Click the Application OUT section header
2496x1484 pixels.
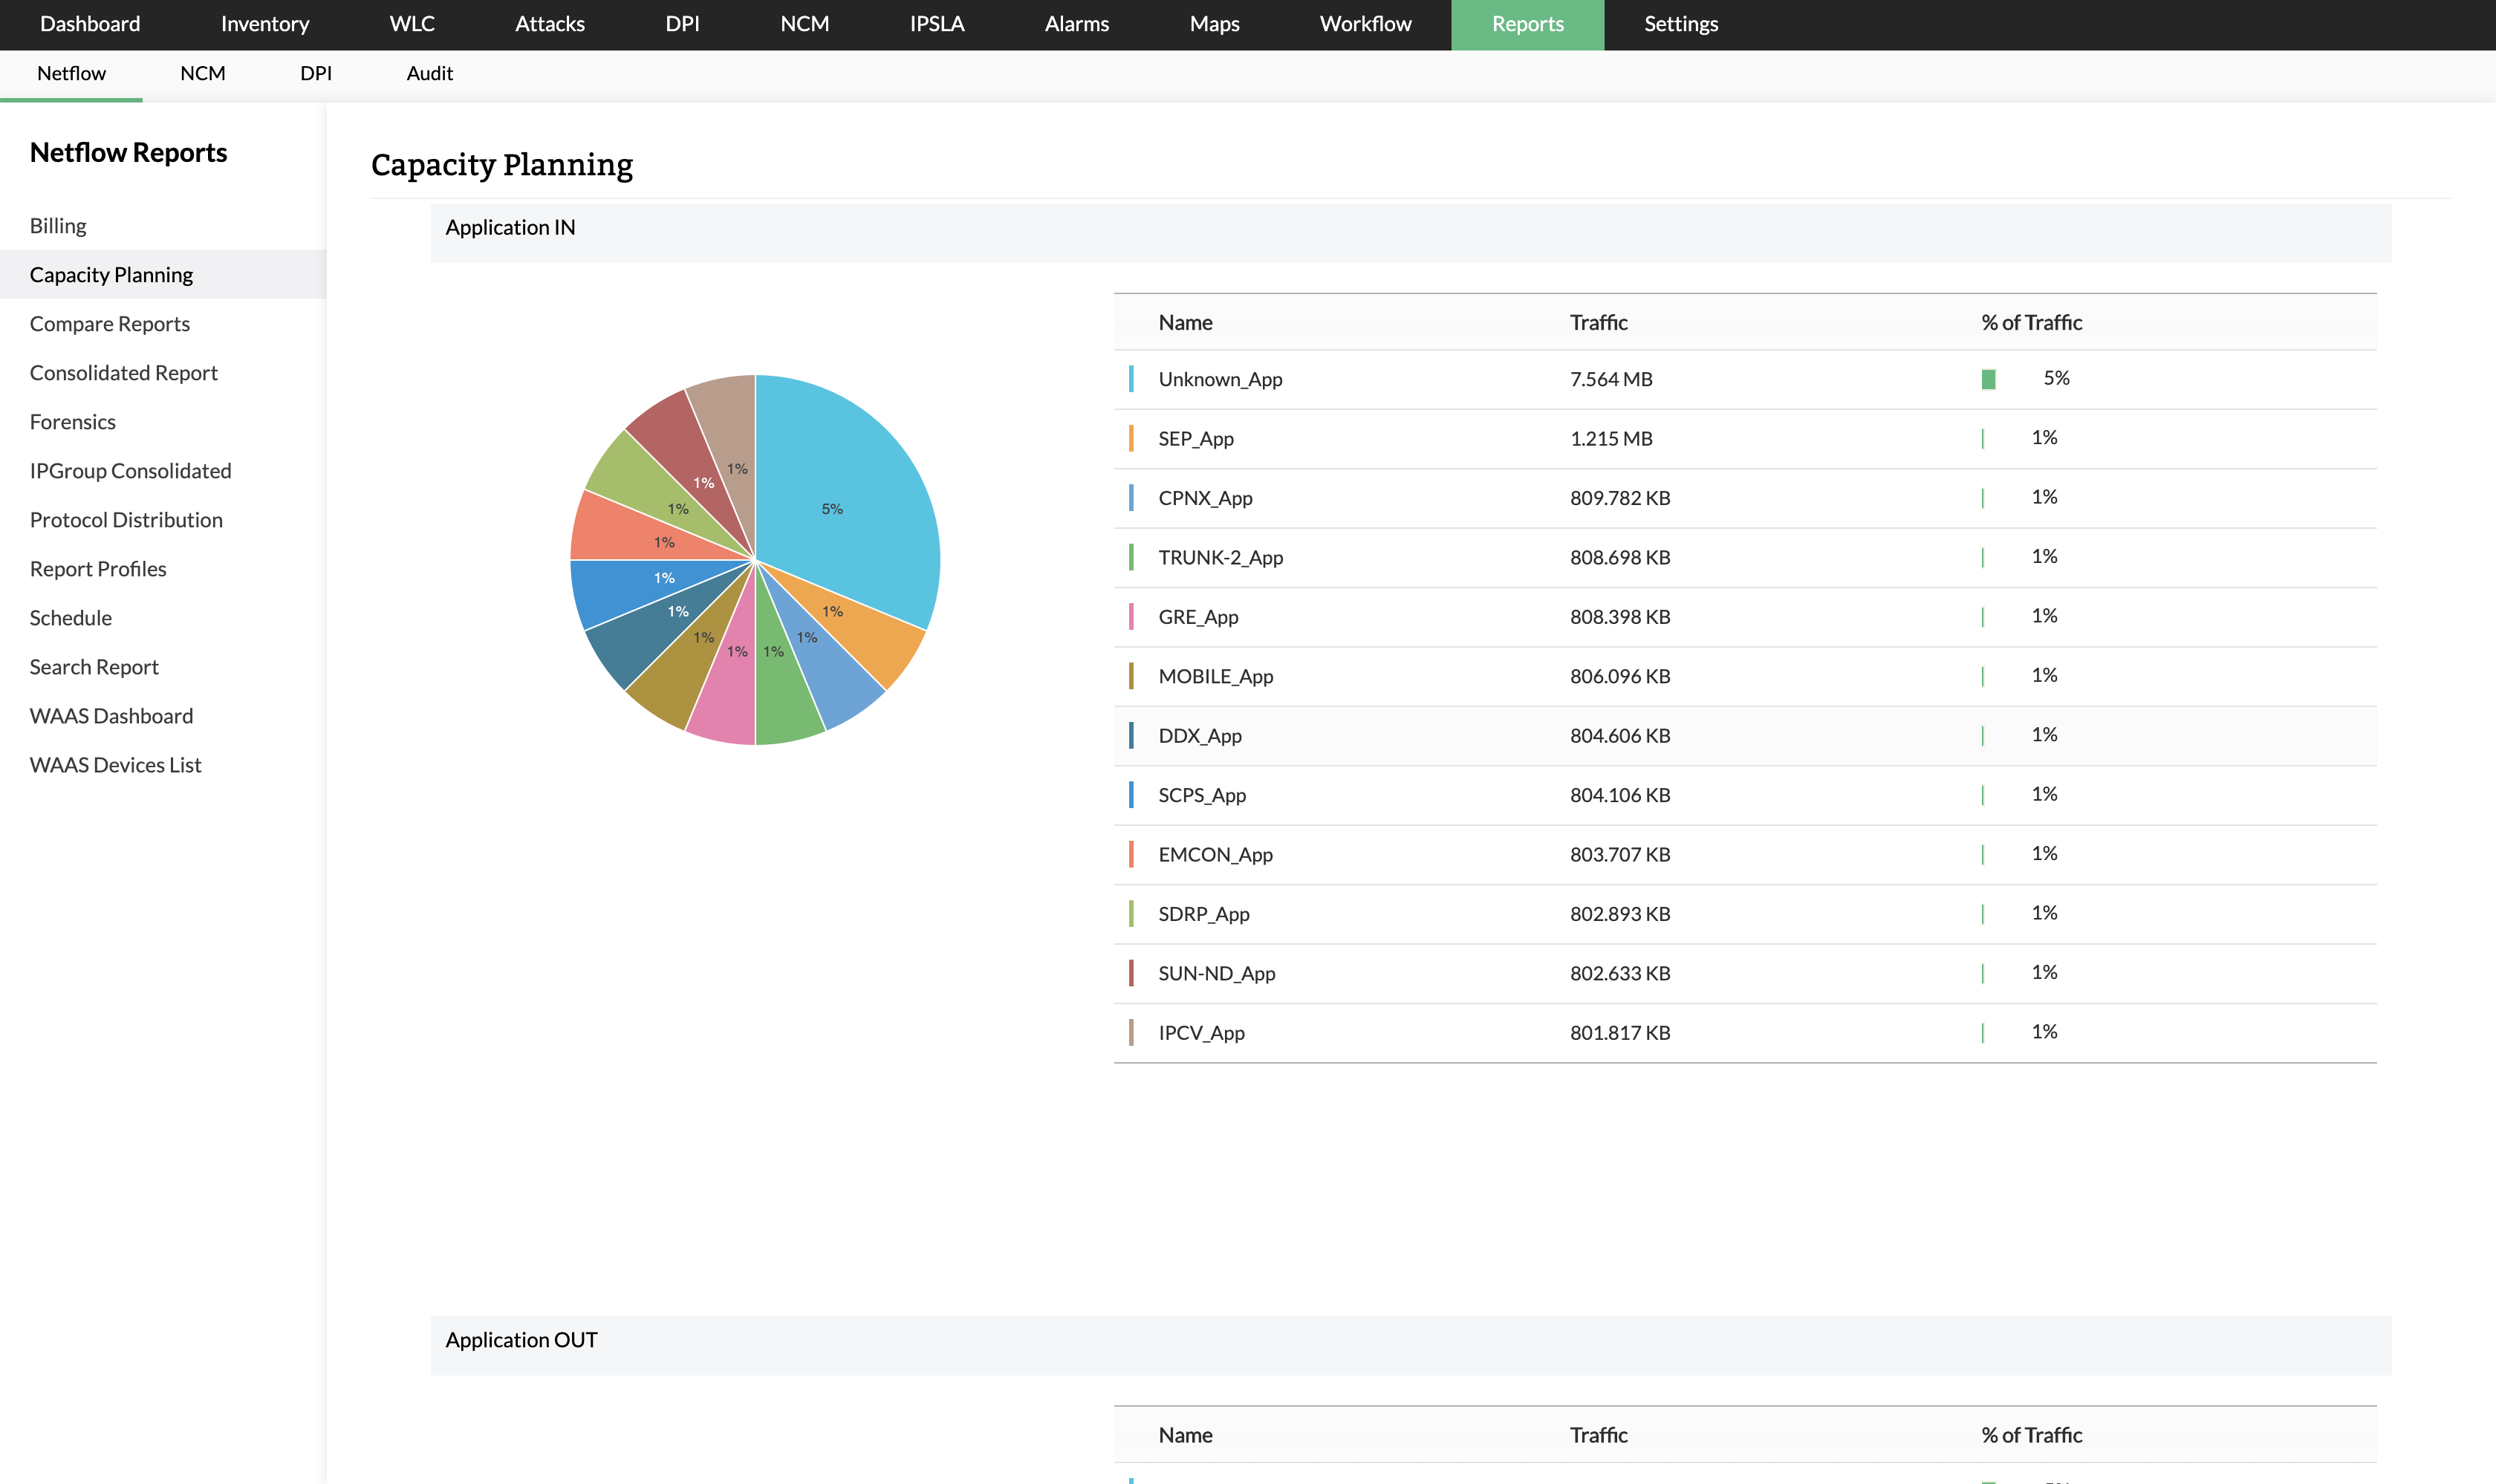point(521,1340)
